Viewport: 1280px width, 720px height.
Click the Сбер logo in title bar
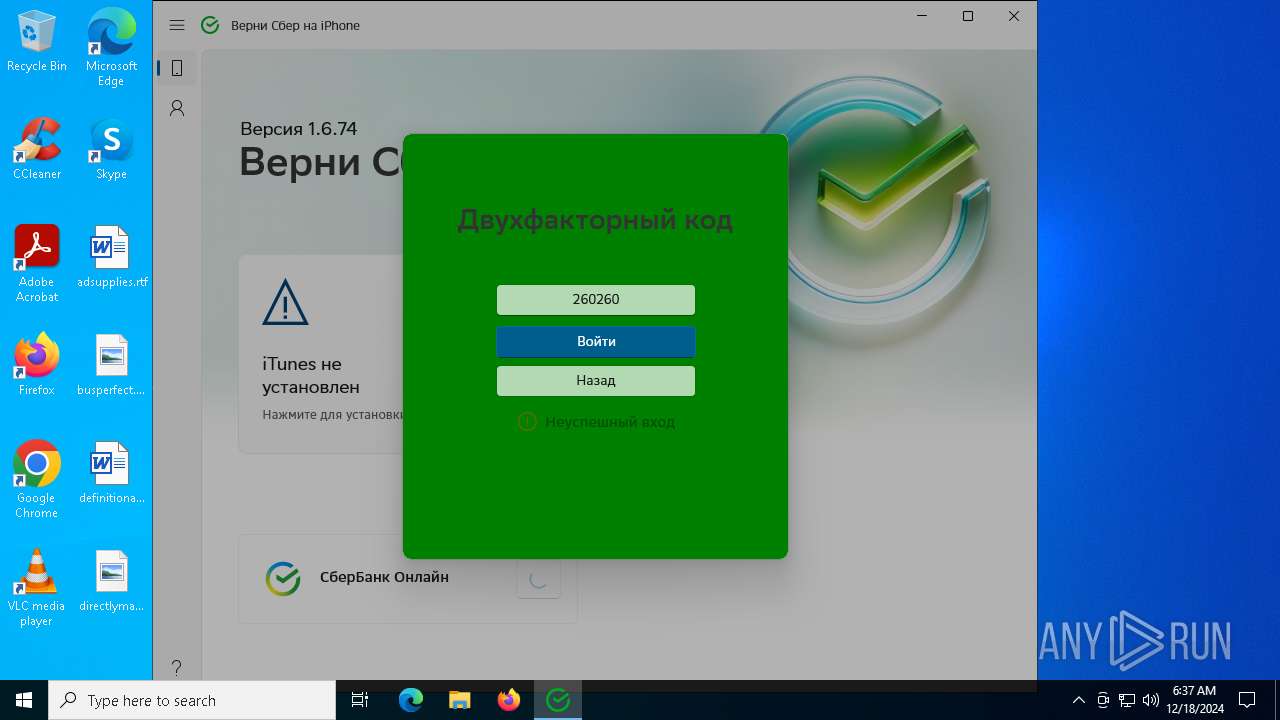point(210,25)
